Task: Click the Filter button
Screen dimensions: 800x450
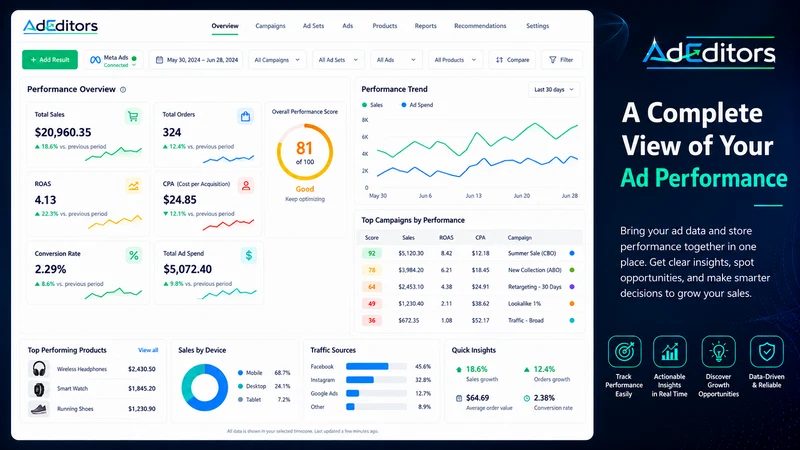Action: pyautogui.click(x=561, y=60)
